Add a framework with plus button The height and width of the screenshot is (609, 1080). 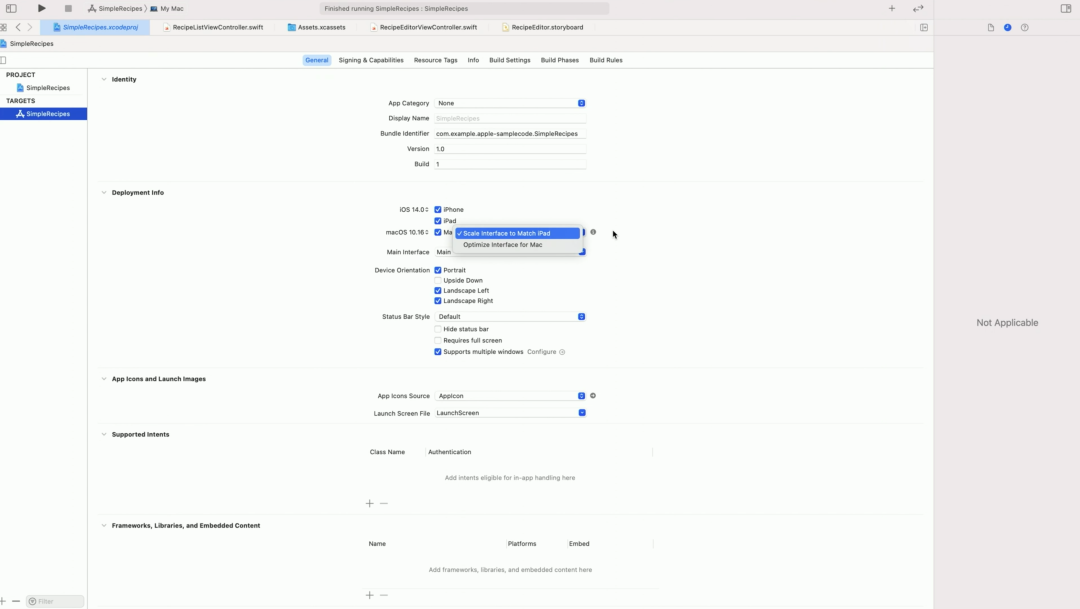(369, 595)
